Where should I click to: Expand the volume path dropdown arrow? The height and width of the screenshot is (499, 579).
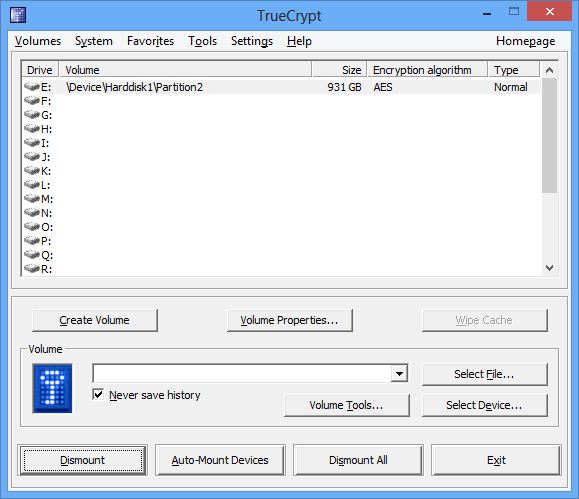tap(399, 374)
